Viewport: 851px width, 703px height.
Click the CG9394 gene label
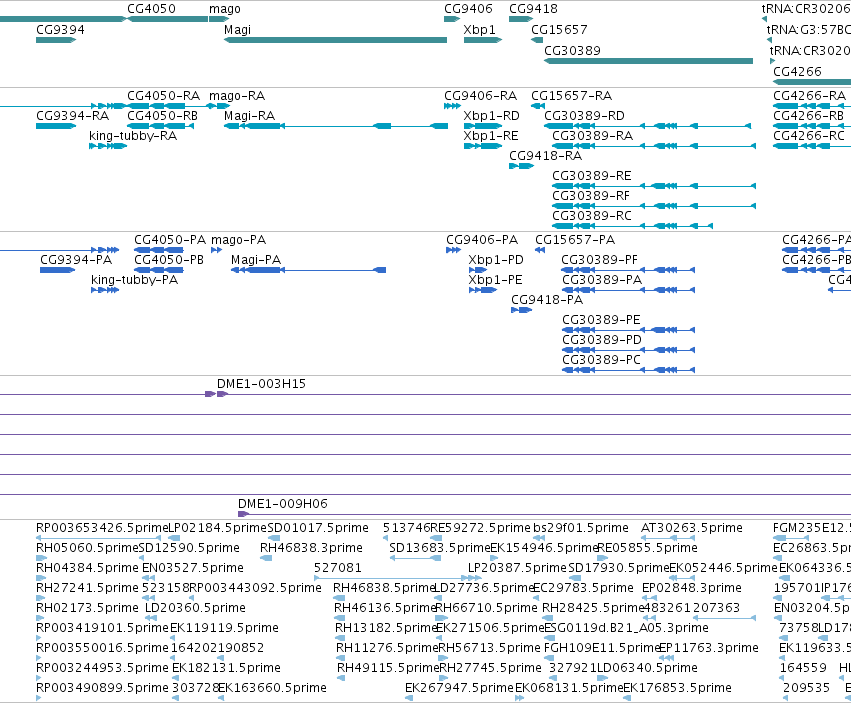(60, 30)
